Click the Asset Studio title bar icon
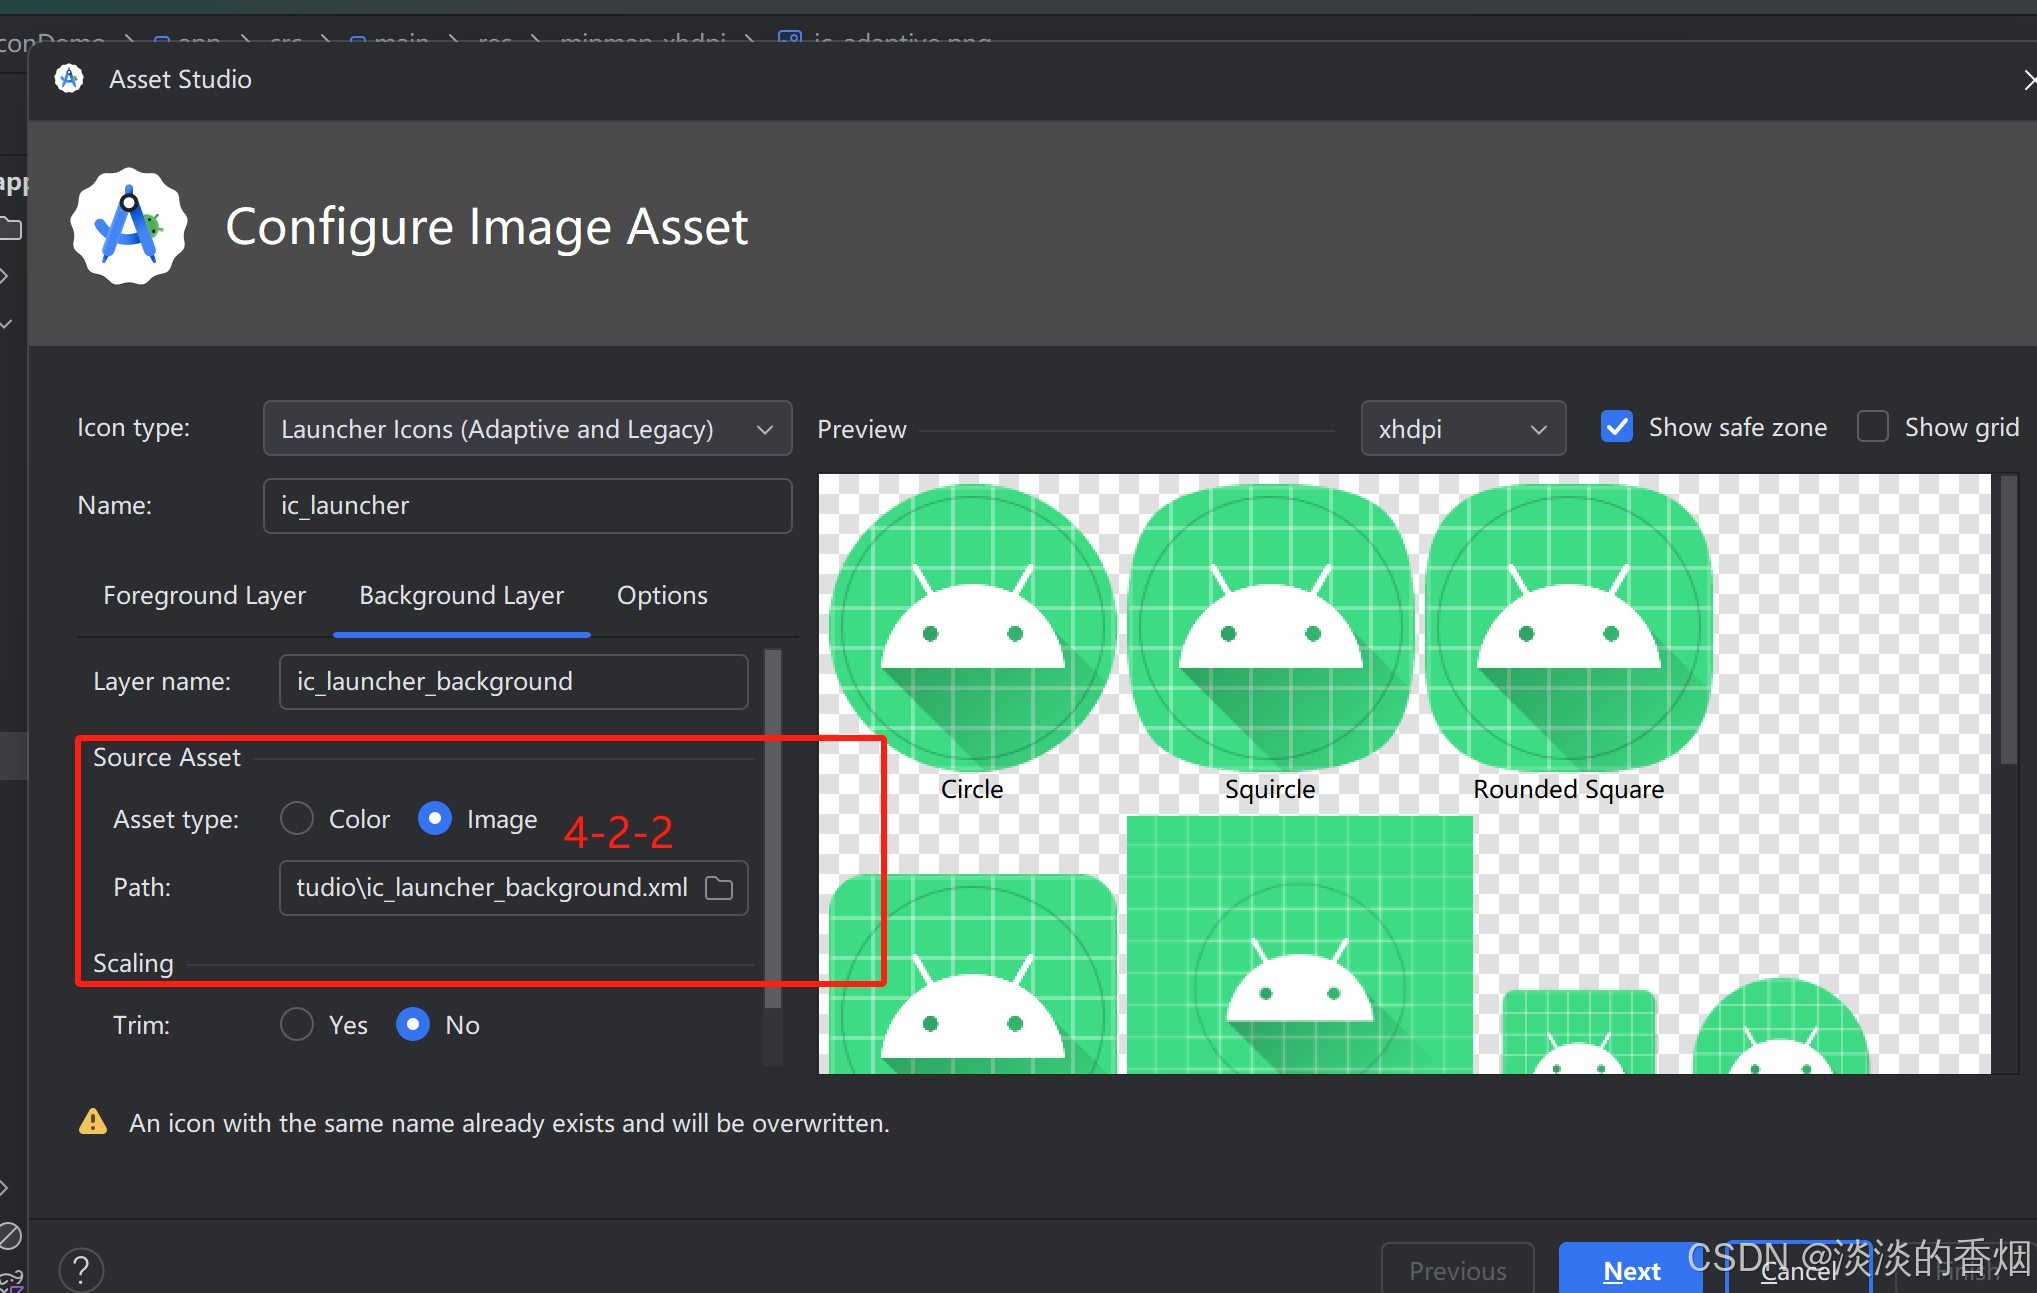This screenshot has height=1293, width=2037. (69, 79)
